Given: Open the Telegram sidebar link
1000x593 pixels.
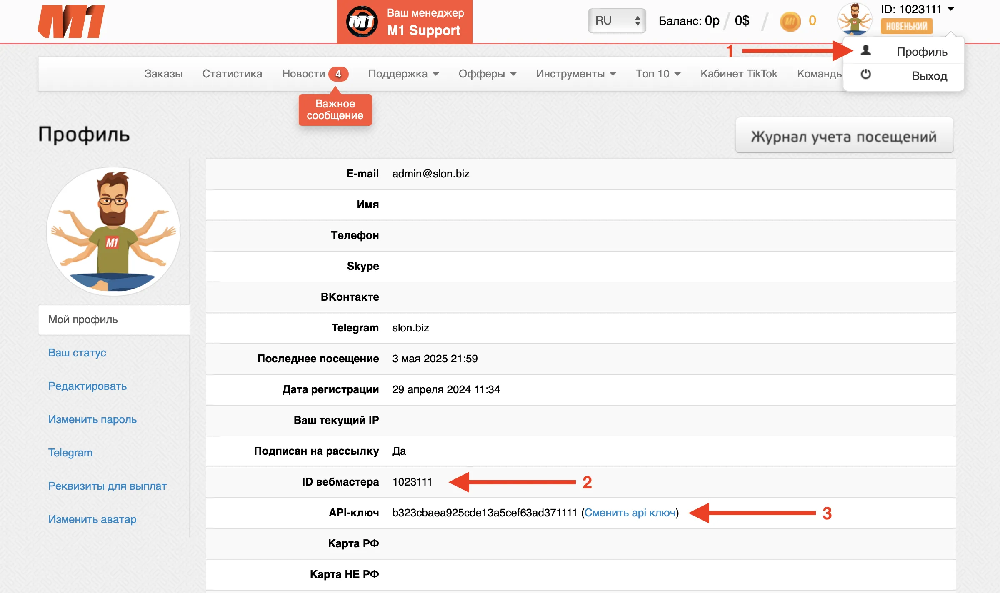Looking at the screenshot, I should point(70,453).
